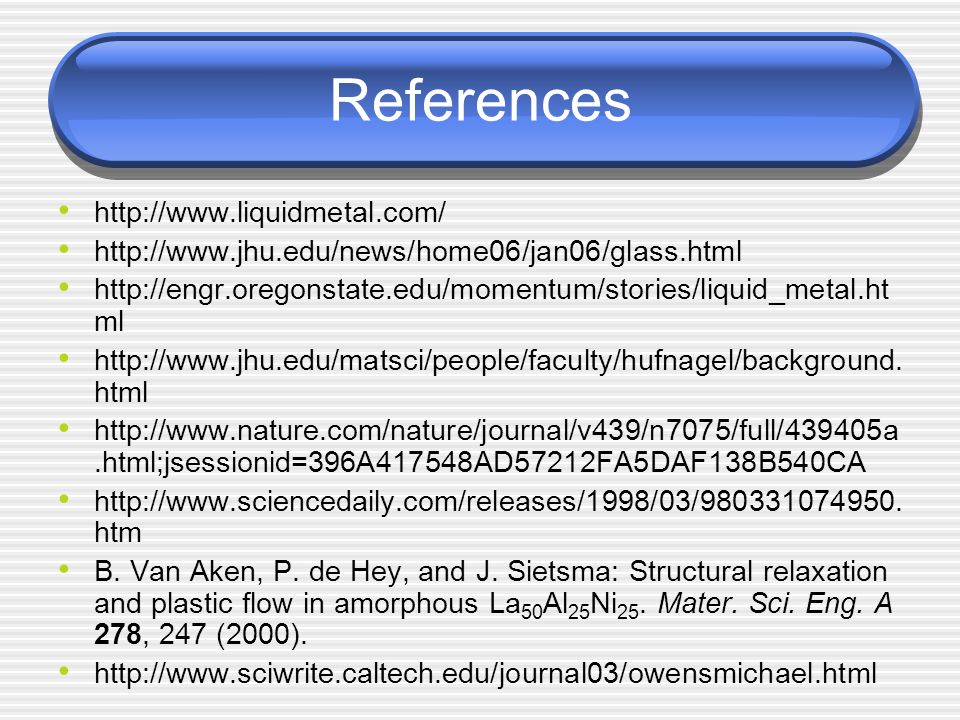Visit the Oregon State liquid_metal story URL

click(491, 305)
